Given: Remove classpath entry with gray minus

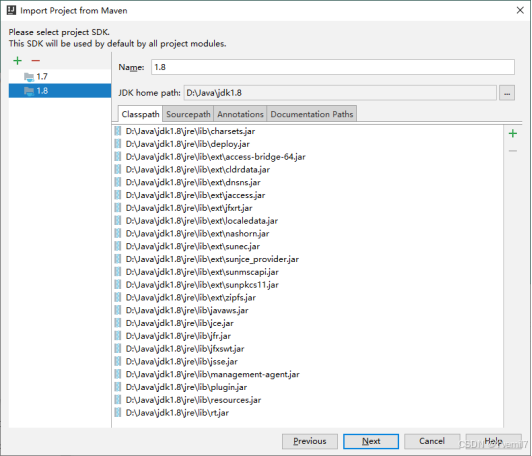Looking at the screenshot, I should (513, 151).
